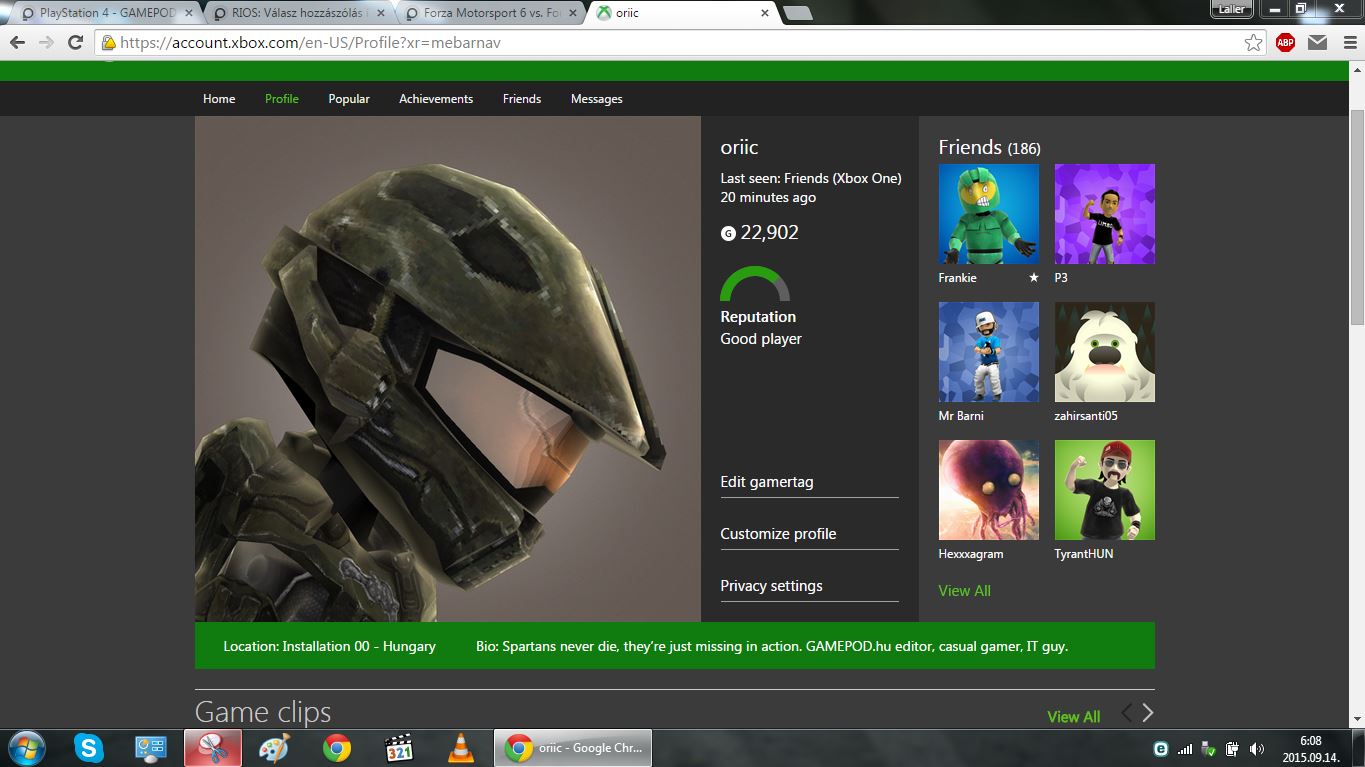Open the mail extension icon in toolbar
Screen dimensions: 1365x767
click(1317, 43)
